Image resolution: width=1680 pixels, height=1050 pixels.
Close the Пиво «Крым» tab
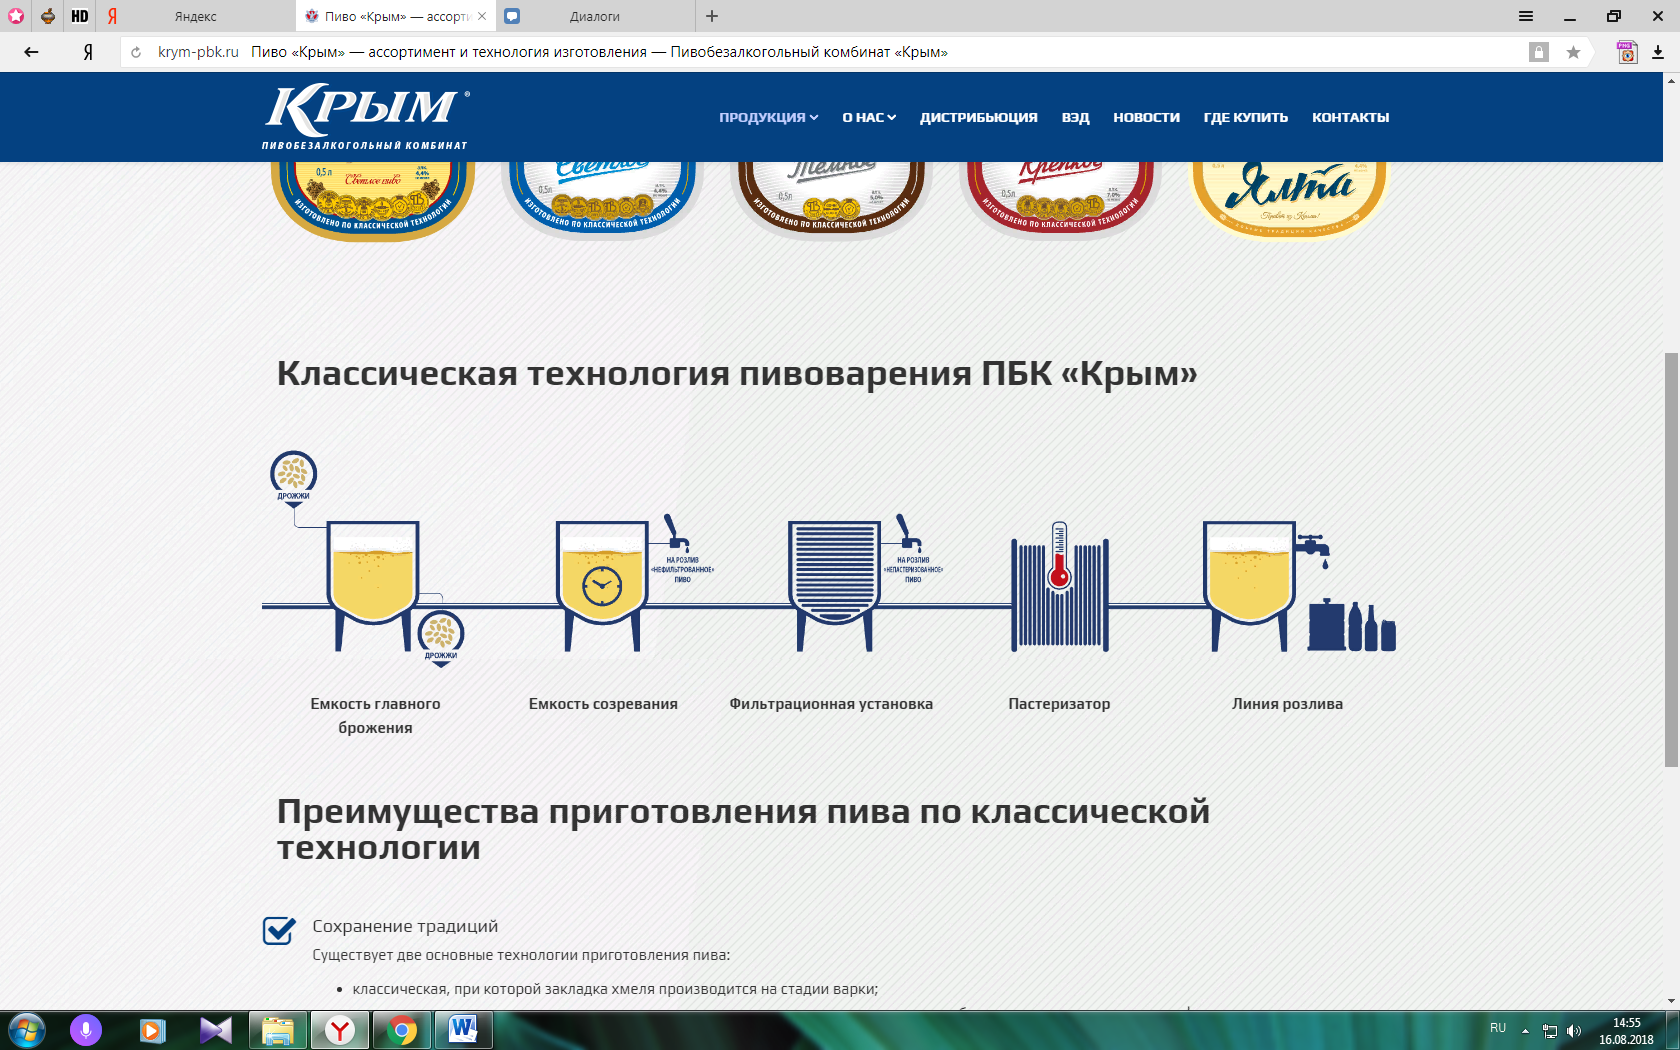(x=482, y=16)
